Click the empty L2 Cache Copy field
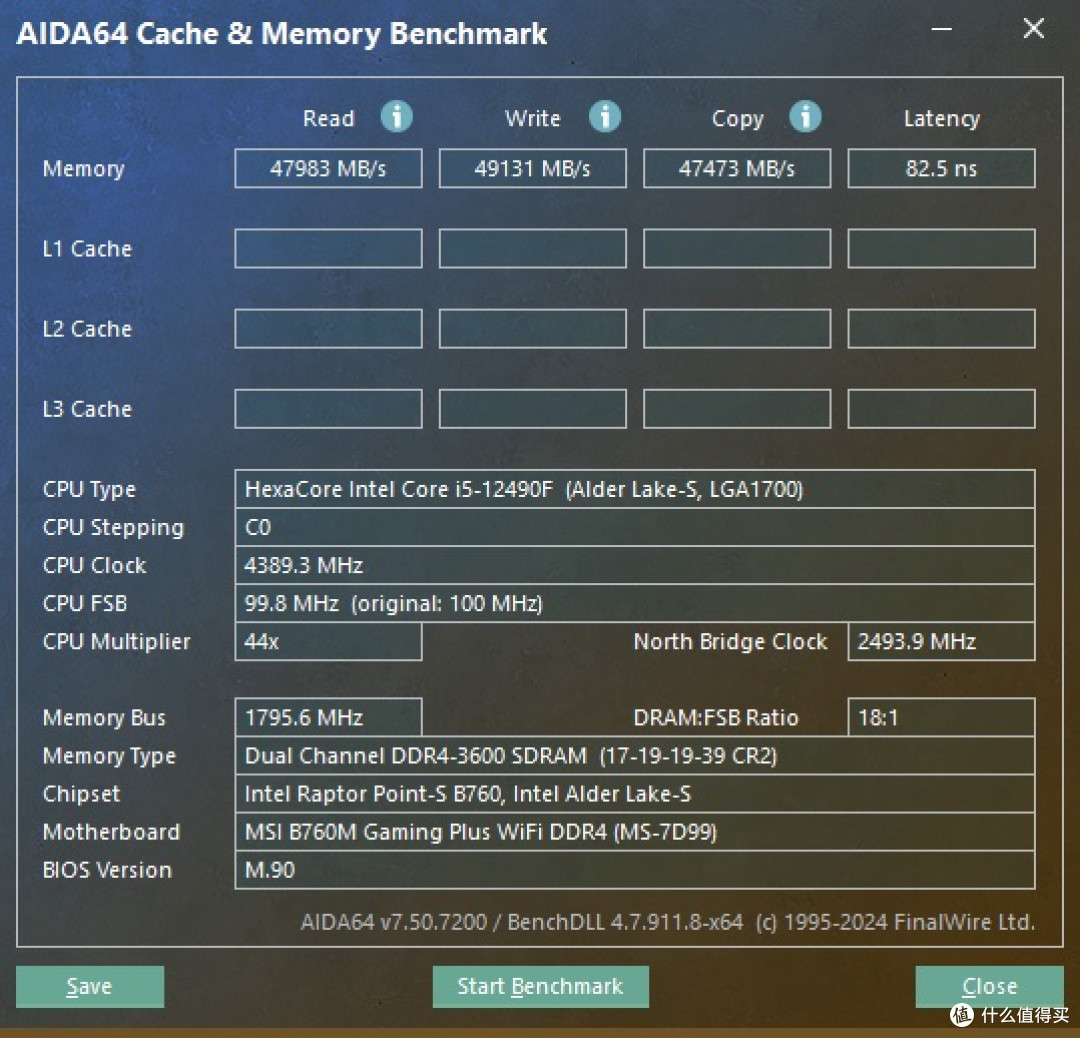 [737, 329]
